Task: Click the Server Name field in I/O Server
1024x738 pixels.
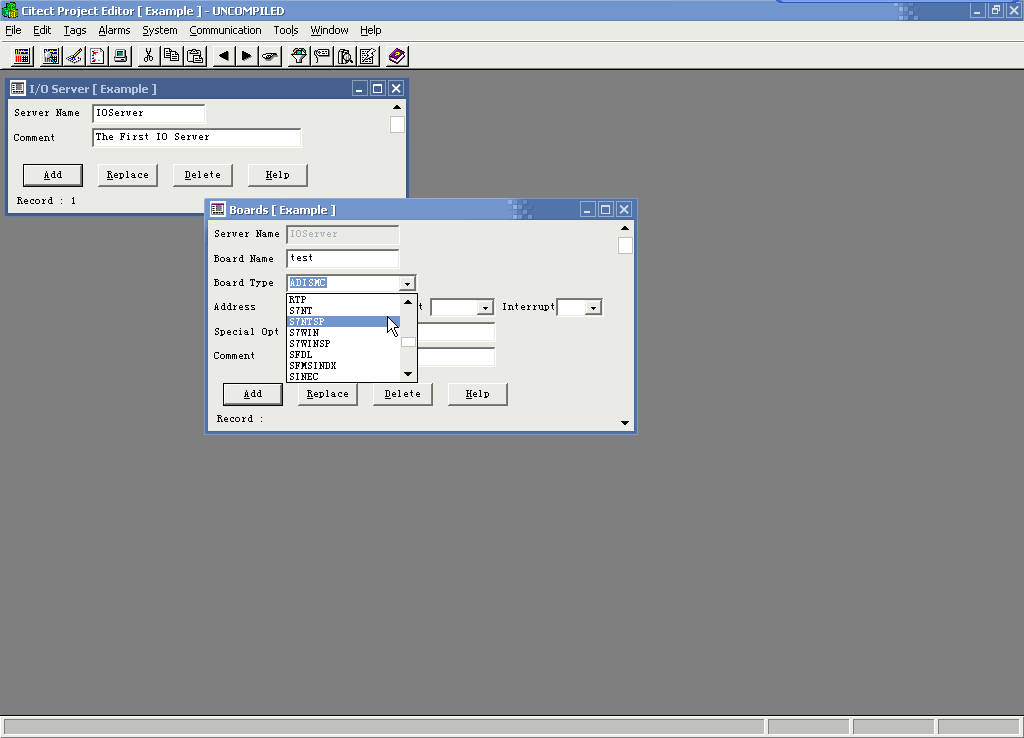Action: tap(149, 113)
